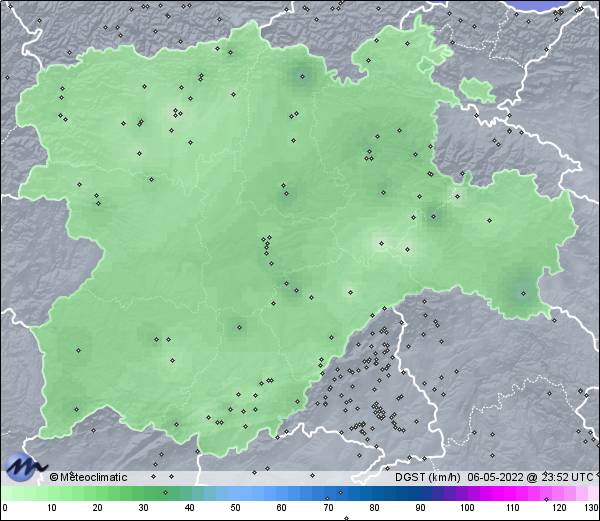Click the 23:52 UTC timestamp

tap(567, 477)
